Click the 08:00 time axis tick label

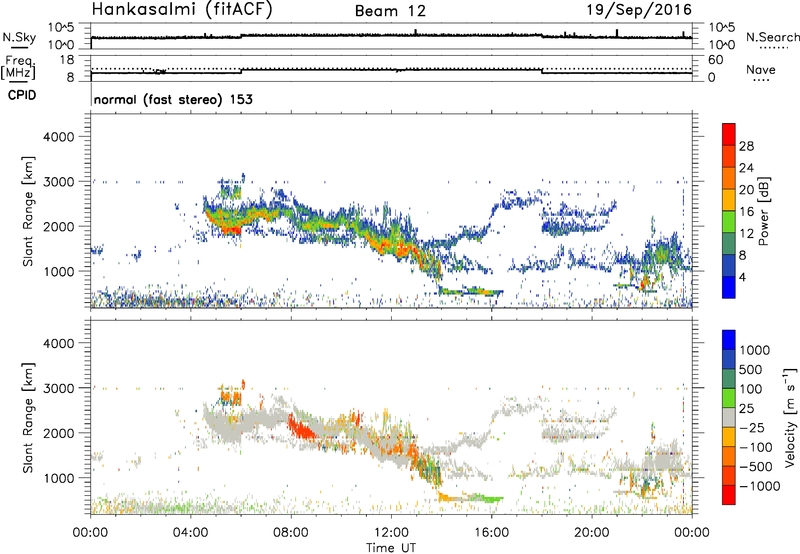click(x=291, y=533)
